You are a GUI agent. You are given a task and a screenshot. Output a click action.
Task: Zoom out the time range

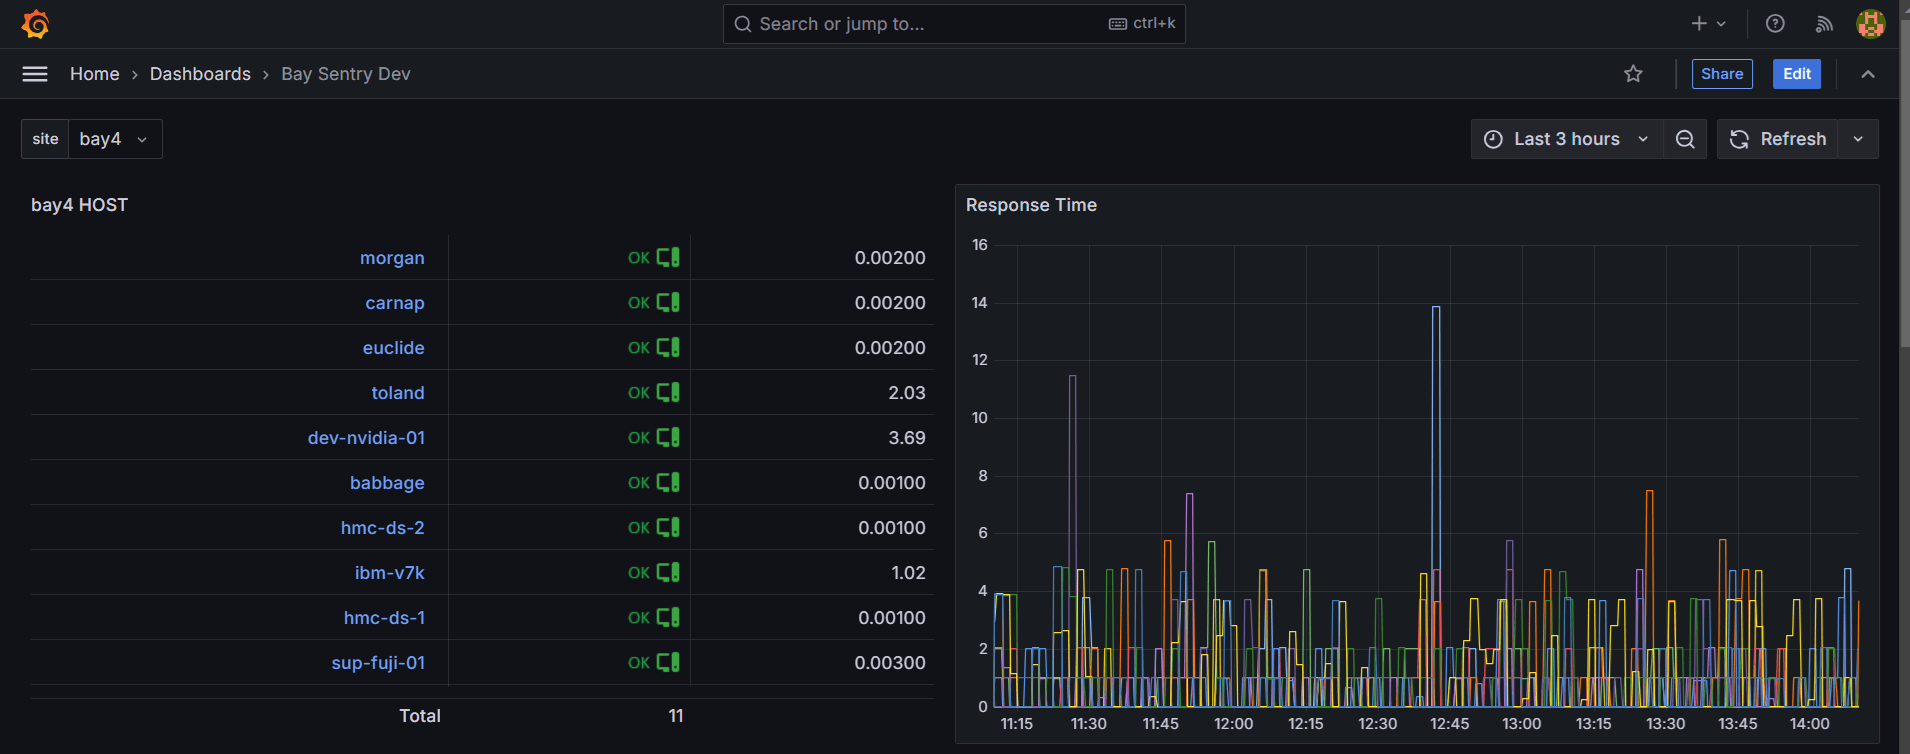point(1685,139)
